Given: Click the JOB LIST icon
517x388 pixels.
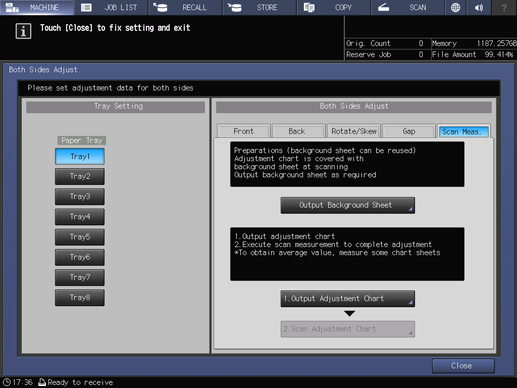Looking at the screenshot, I should coord(86,7).
